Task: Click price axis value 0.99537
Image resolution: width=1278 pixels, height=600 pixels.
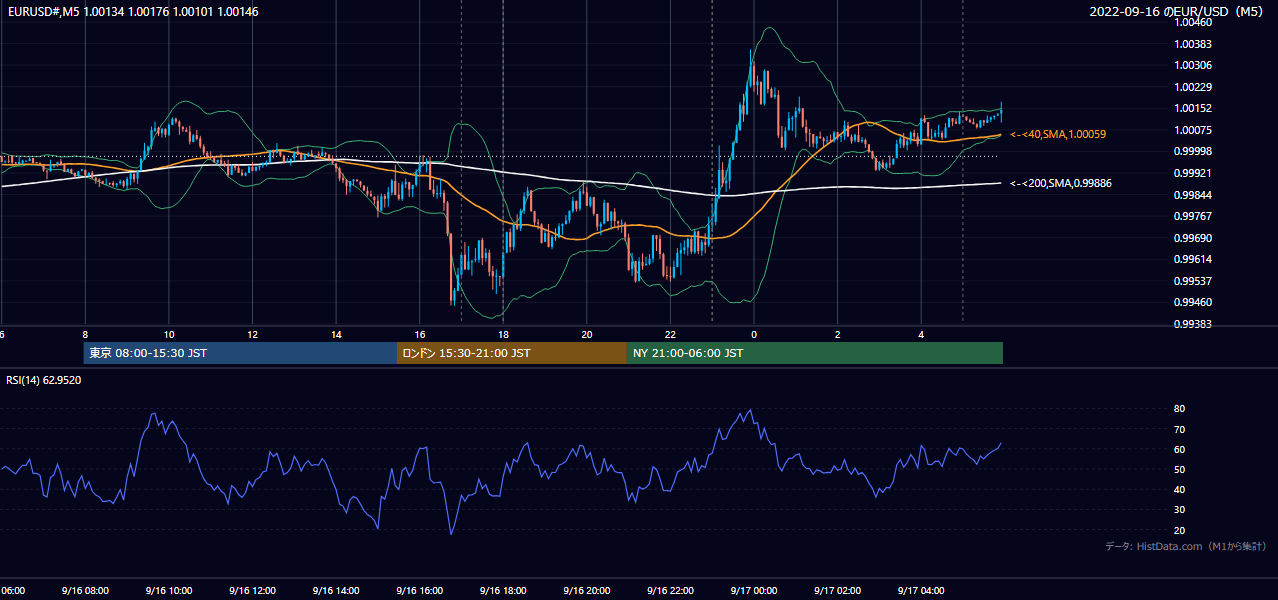Action: tap(1193, 281)
